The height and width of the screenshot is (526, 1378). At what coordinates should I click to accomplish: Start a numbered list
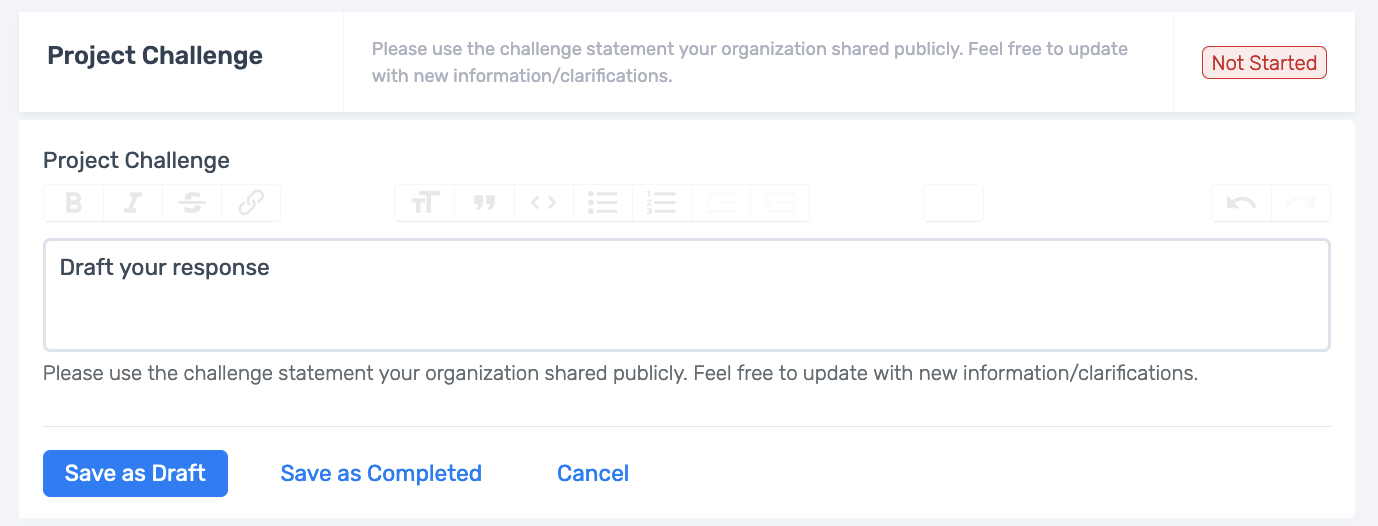coord(661,203)
